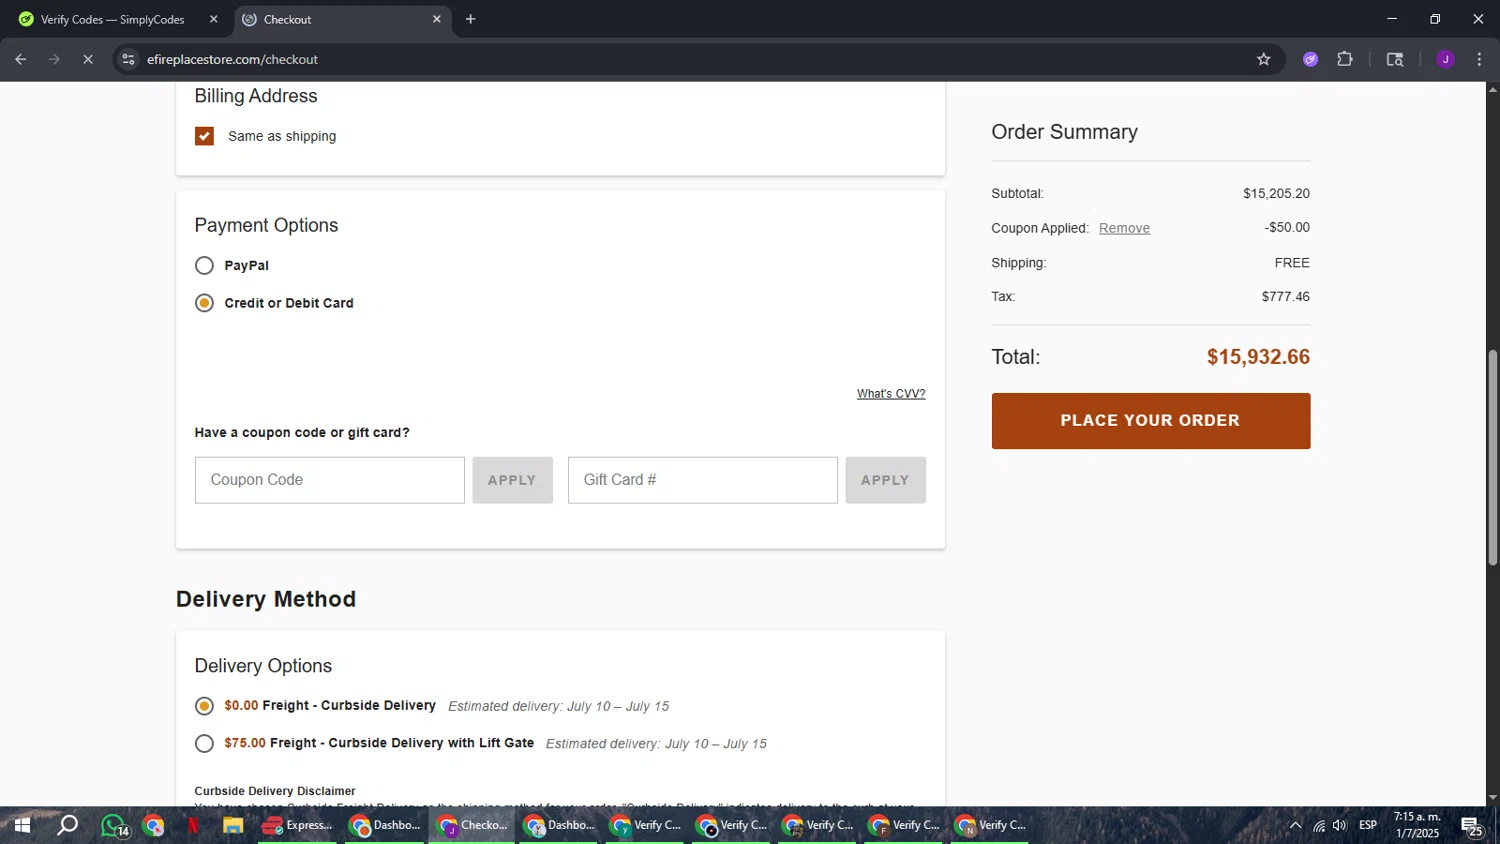1500x844 pixels.
Task: Select the Checkout browser tab
Action: 340,19
